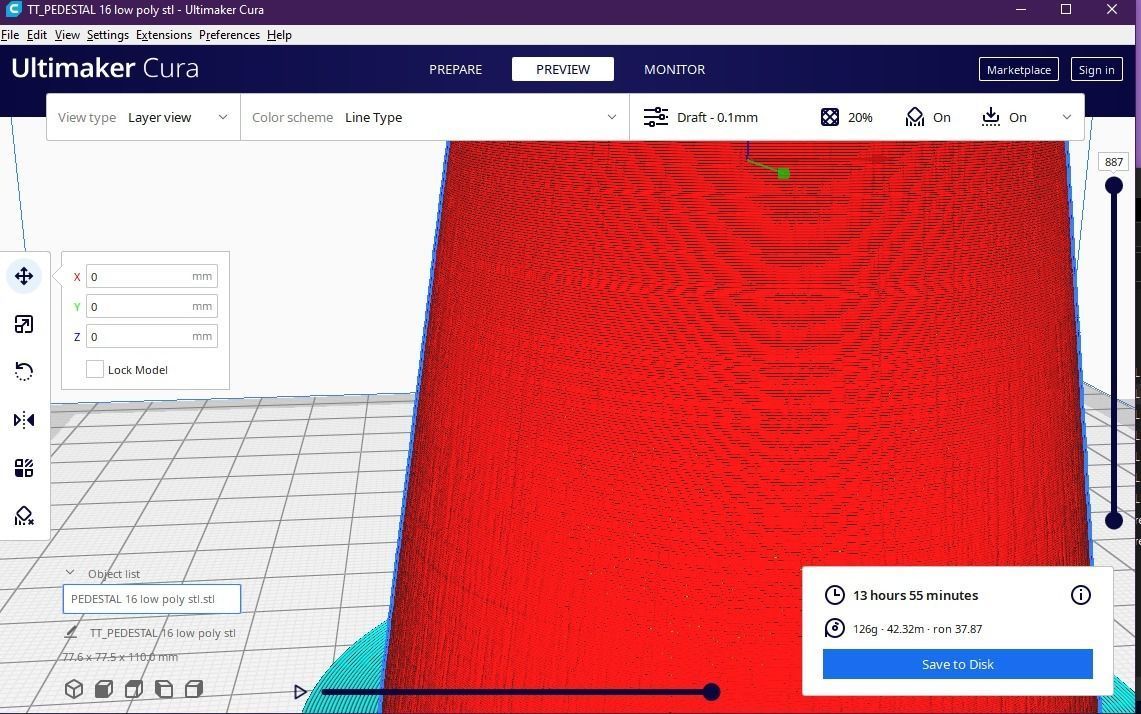1141x714 pixels.
Task: Click the print info icon
Action: click(x=1081, y=595)
